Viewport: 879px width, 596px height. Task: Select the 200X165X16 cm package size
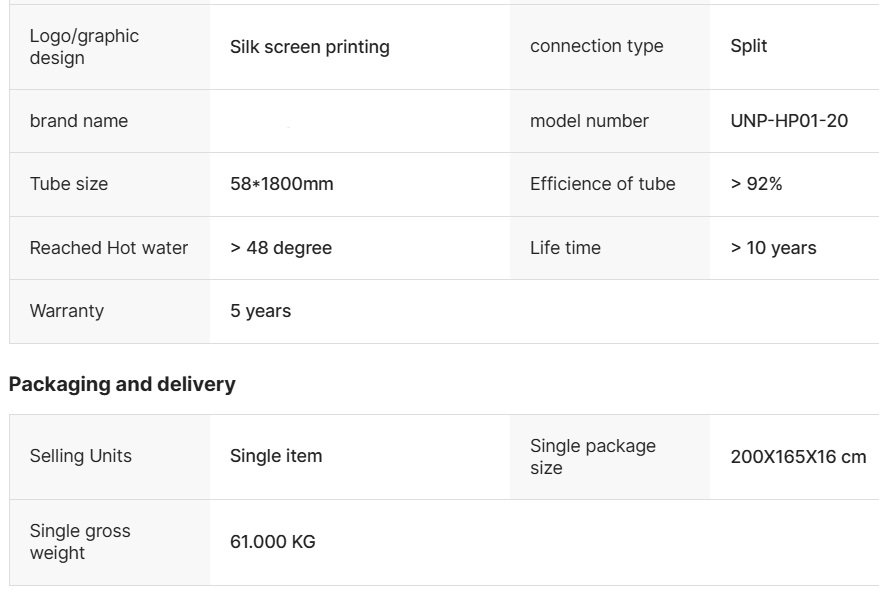(797, 457)
